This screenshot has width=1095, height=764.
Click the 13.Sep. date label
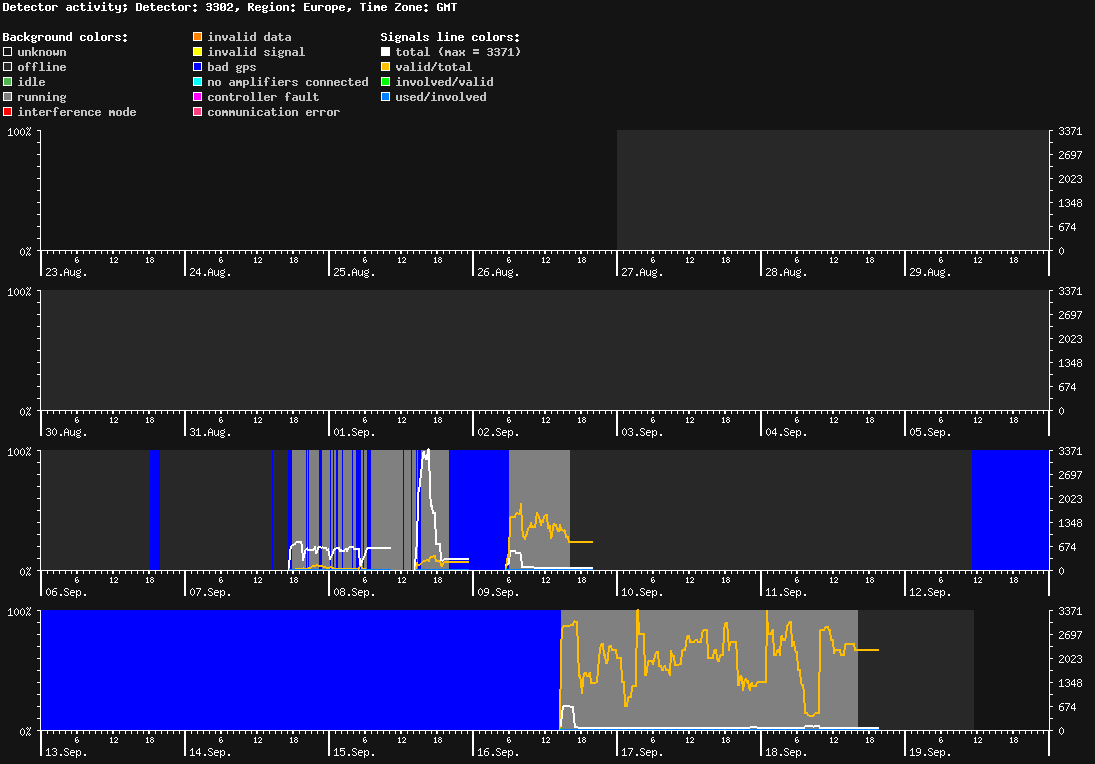pyautogui.click(x=66, y=752)
